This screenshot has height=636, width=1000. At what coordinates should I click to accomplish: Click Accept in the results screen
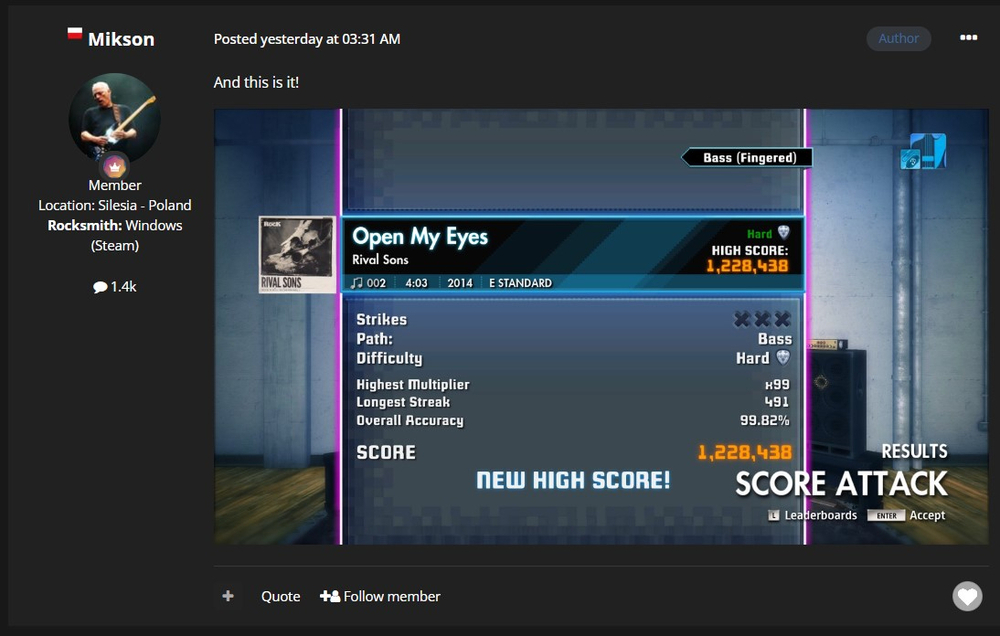click(927, 515)
